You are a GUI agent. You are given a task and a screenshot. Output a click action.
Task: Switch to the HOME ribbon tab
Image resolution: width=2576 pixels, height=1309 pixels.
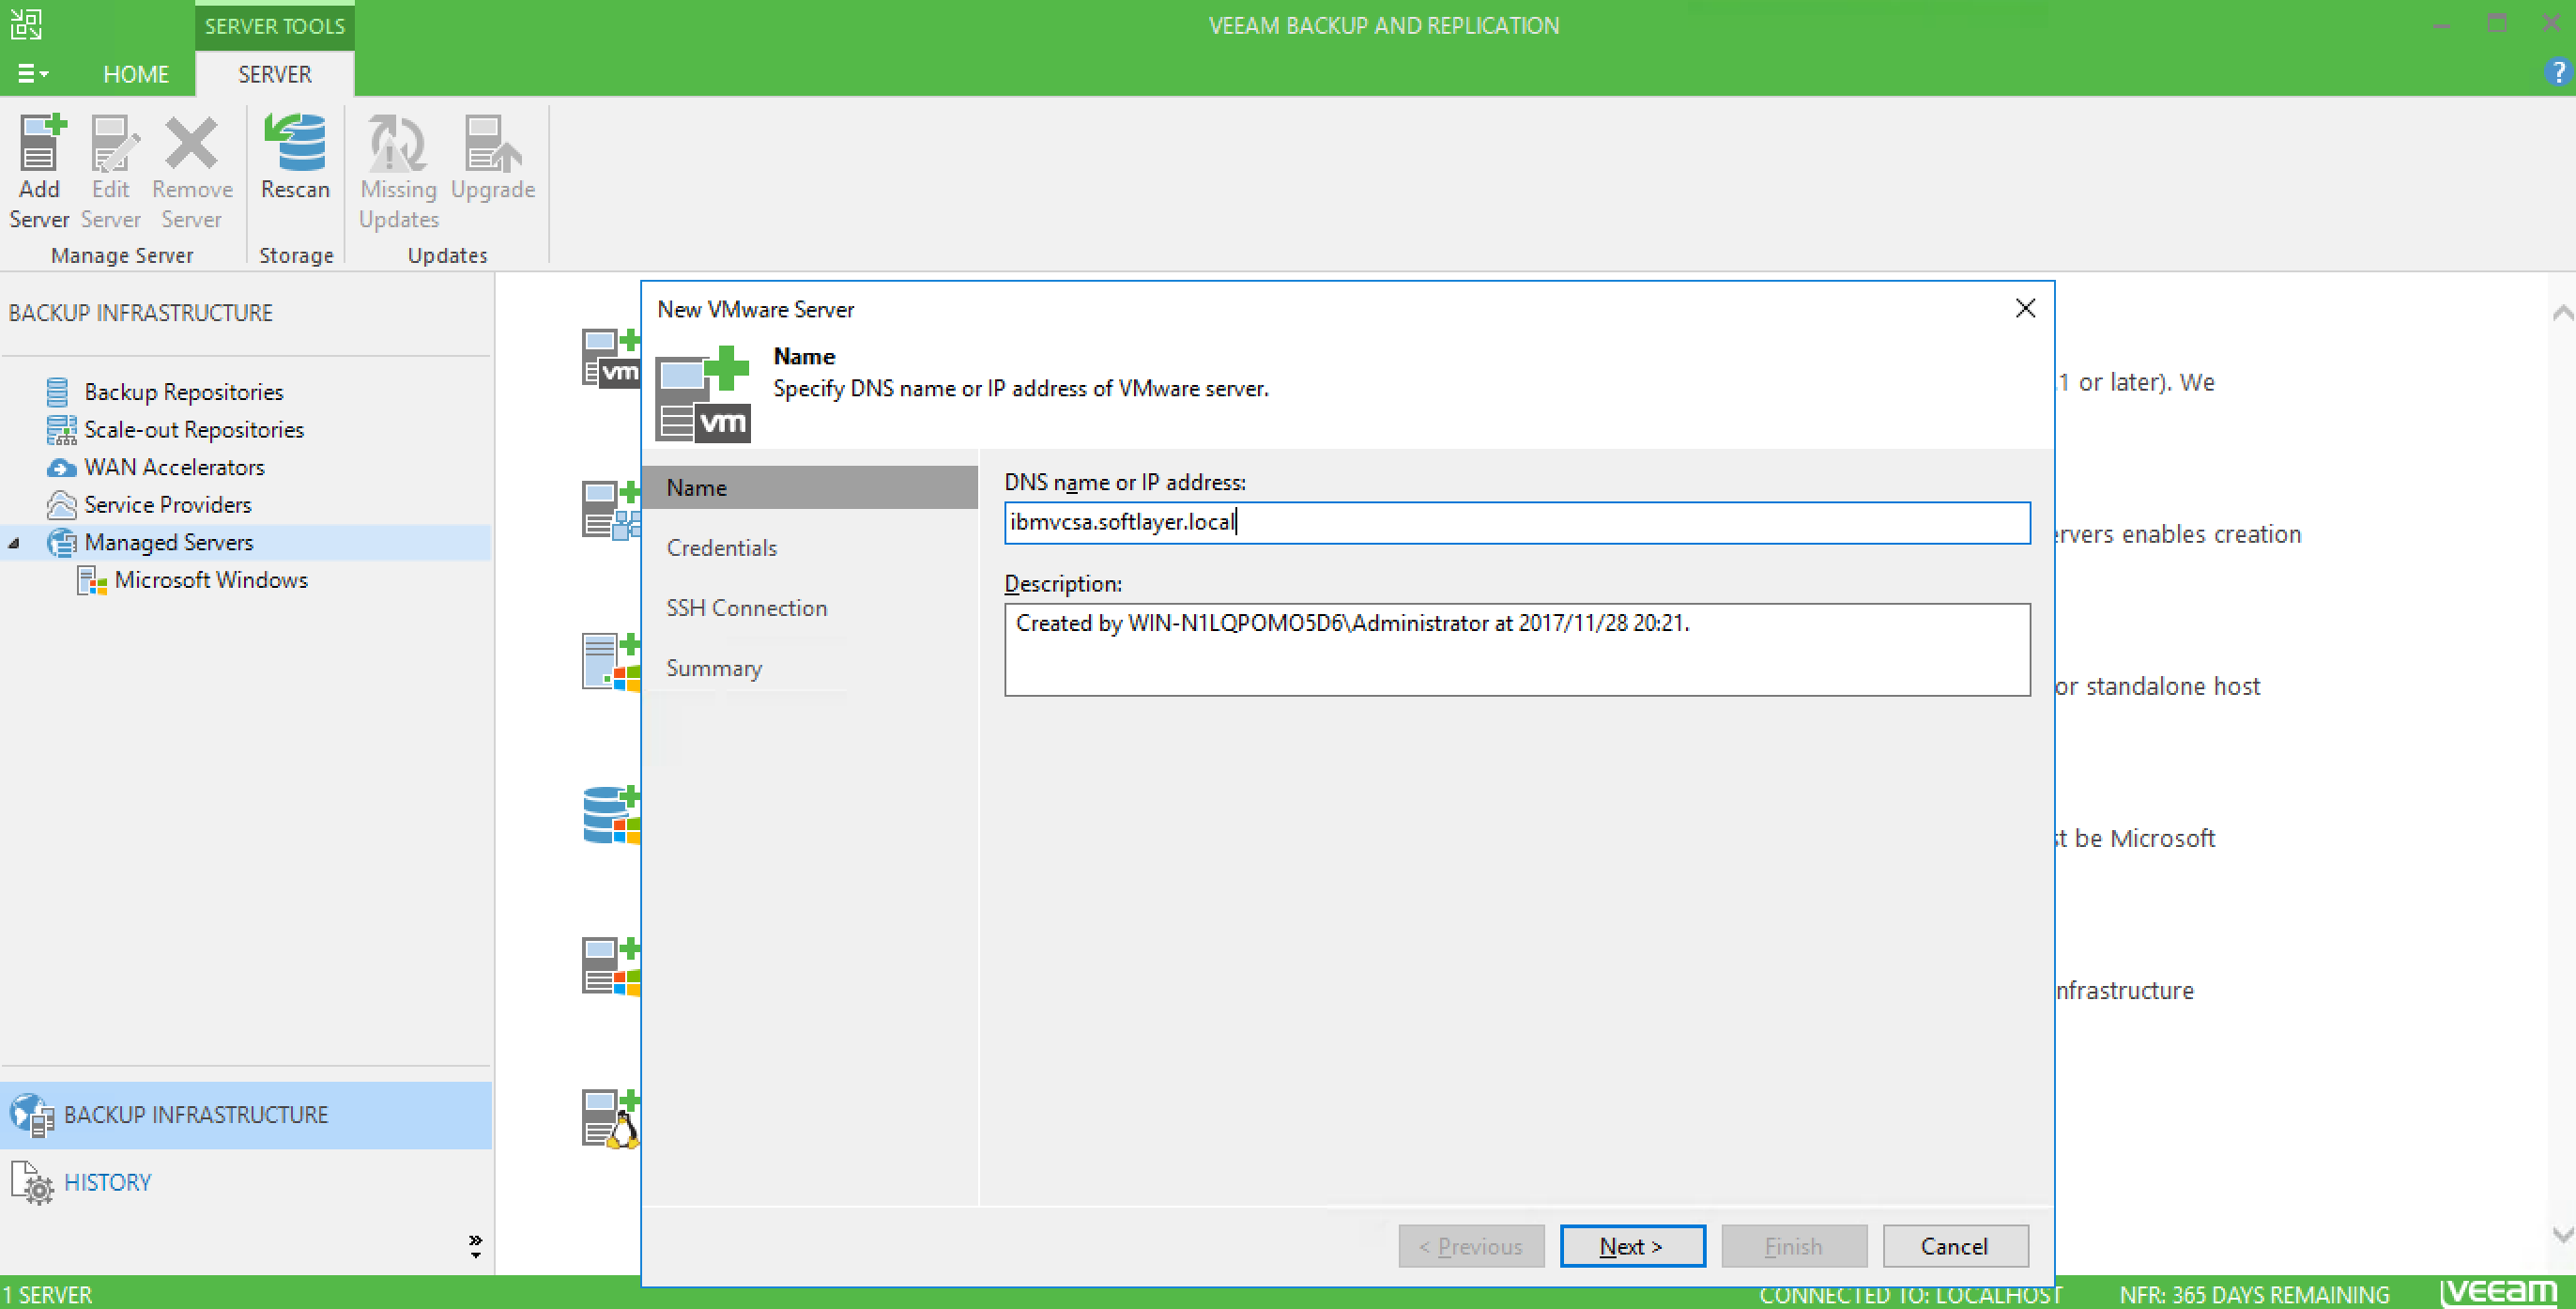pos(136,73)
